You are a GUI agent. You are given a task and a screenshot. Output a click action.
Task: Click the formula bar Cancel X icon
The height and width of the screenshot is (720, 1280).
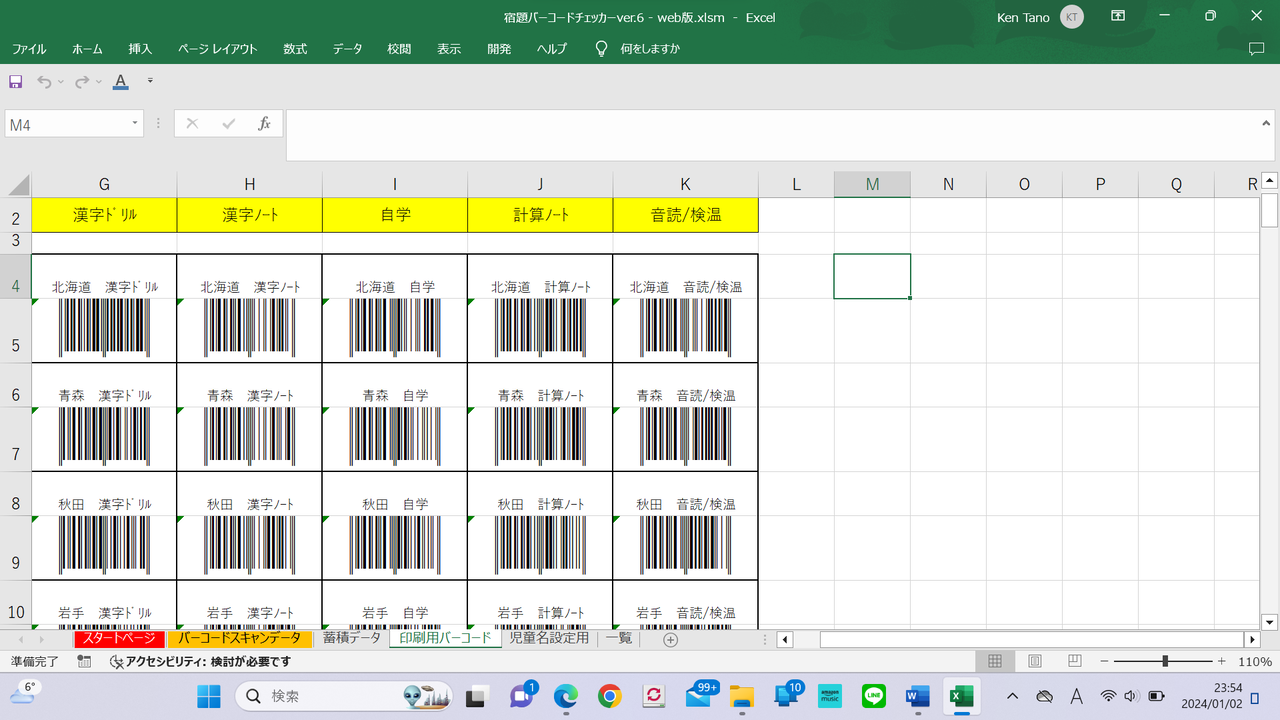(x=192, y=124)
